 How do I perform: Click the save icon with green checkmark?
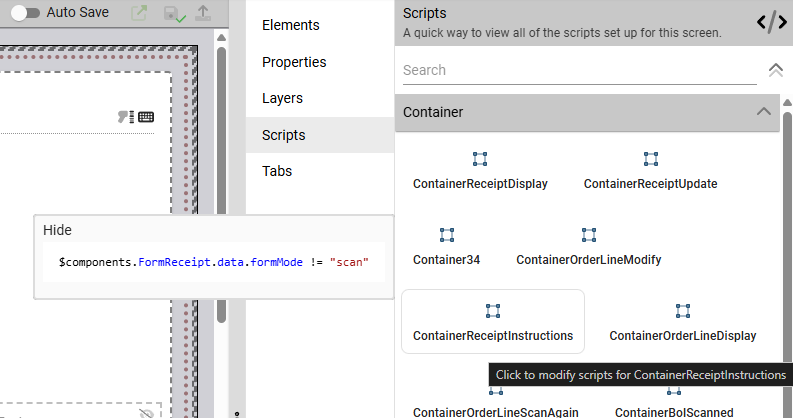point(172,15)
